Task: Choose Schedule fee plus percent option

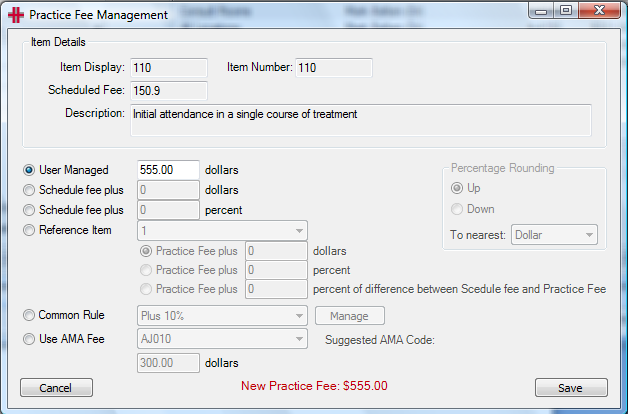Action: [29, 210]
